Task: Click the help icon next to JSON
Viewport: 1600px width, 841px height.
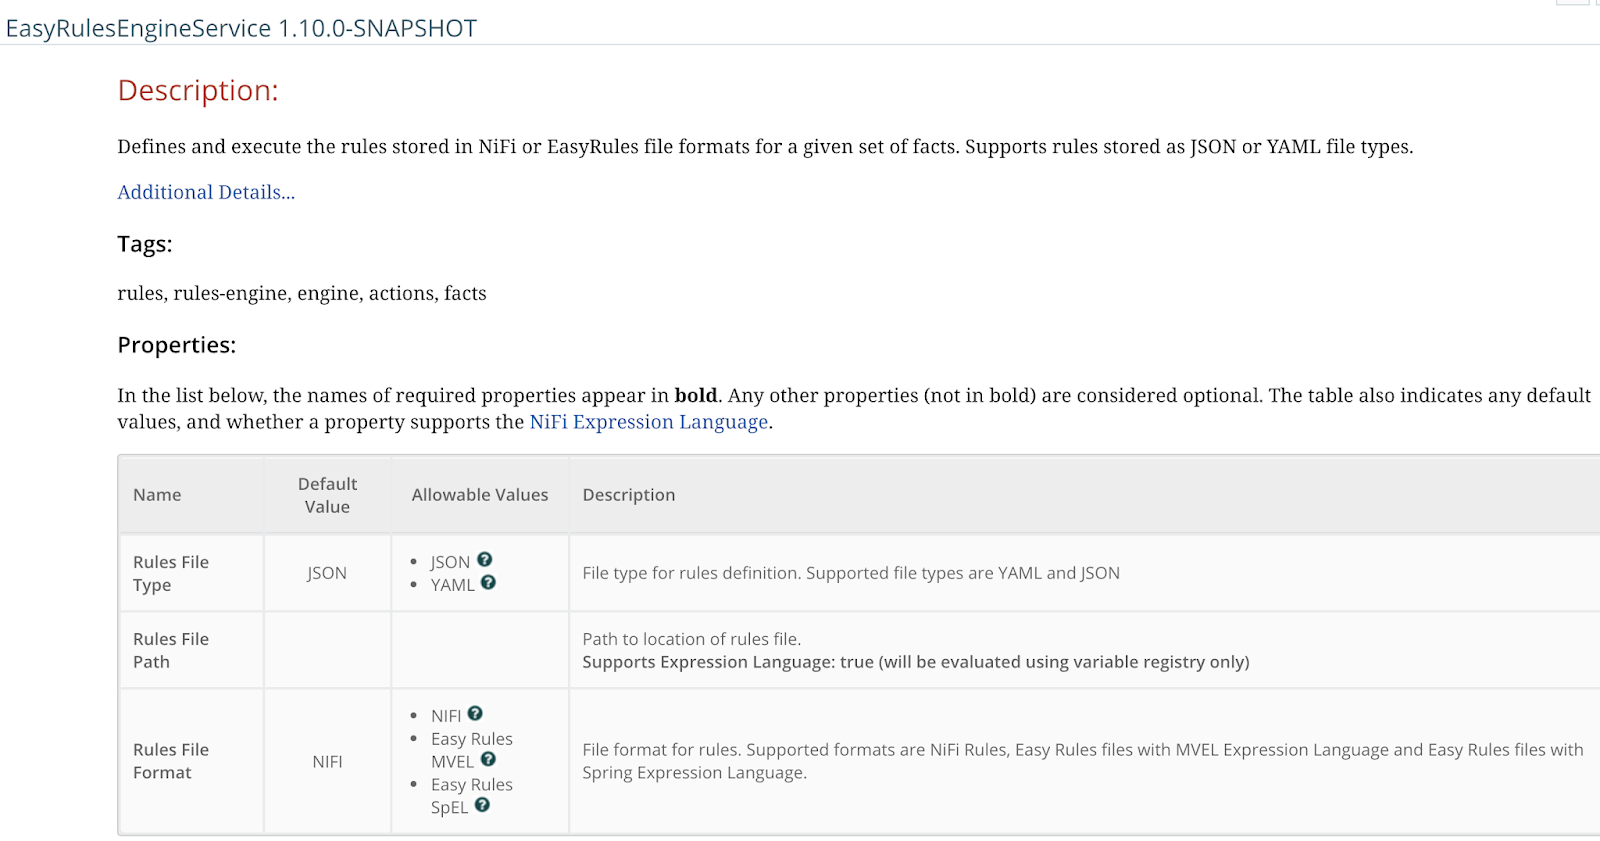Action: tap(484, 560)
